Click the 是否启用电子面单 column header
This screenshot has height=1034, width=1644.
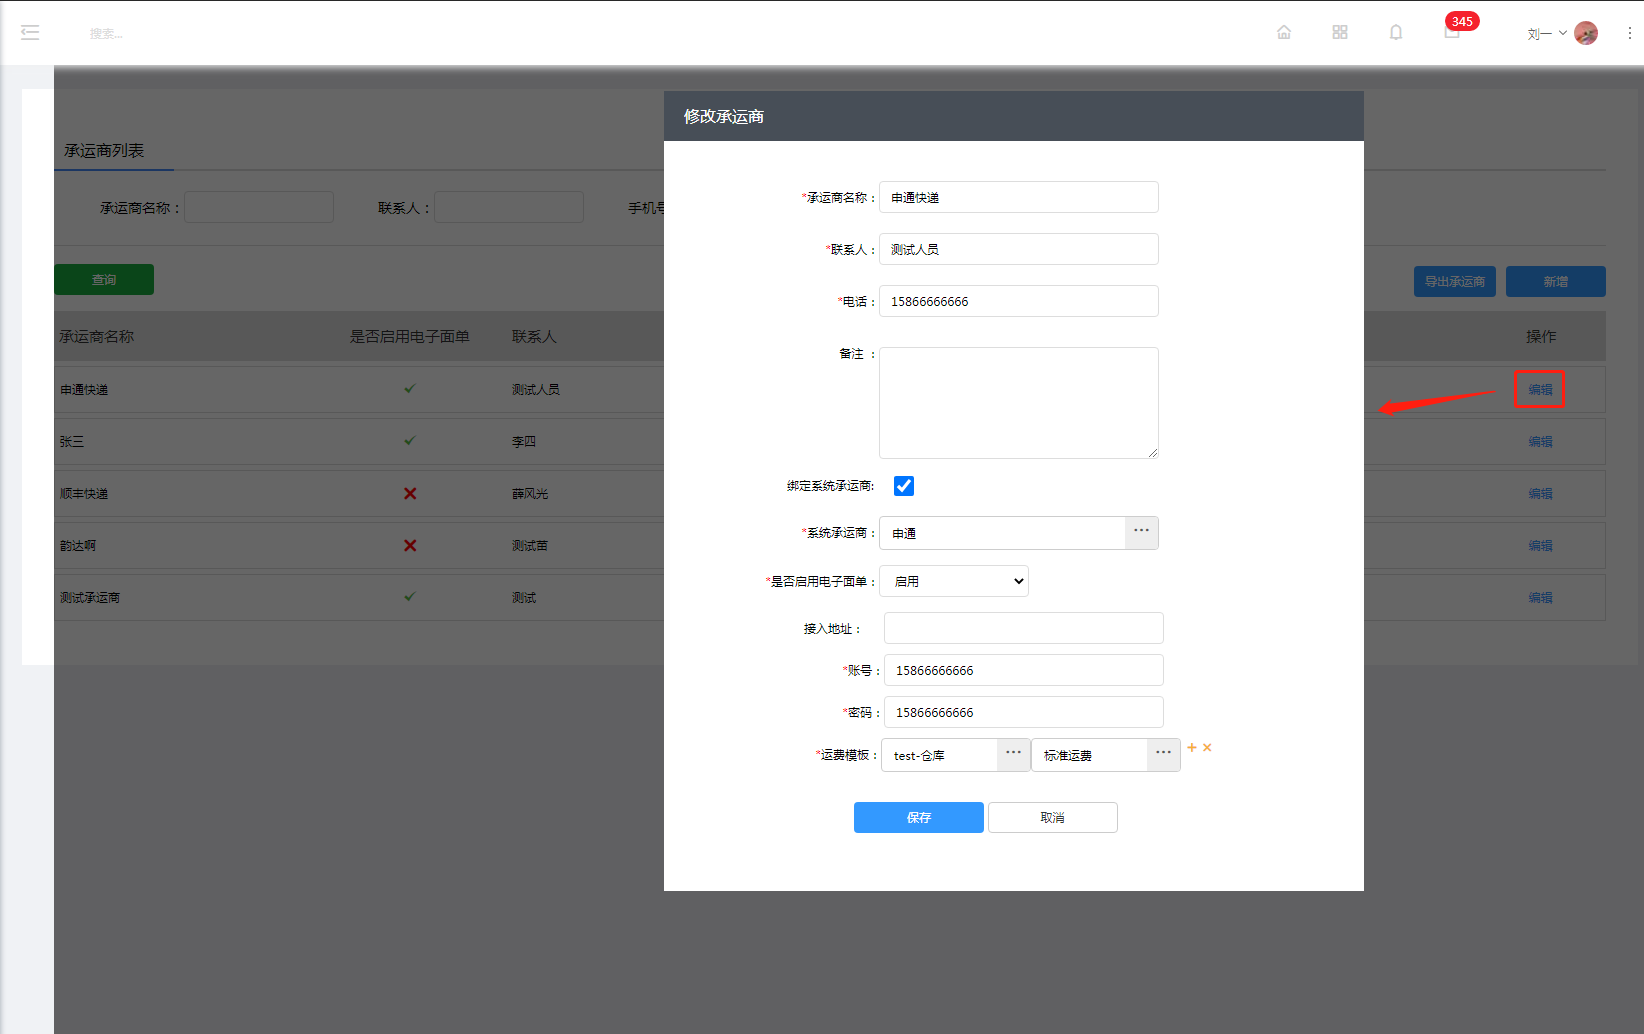[410, 336]
